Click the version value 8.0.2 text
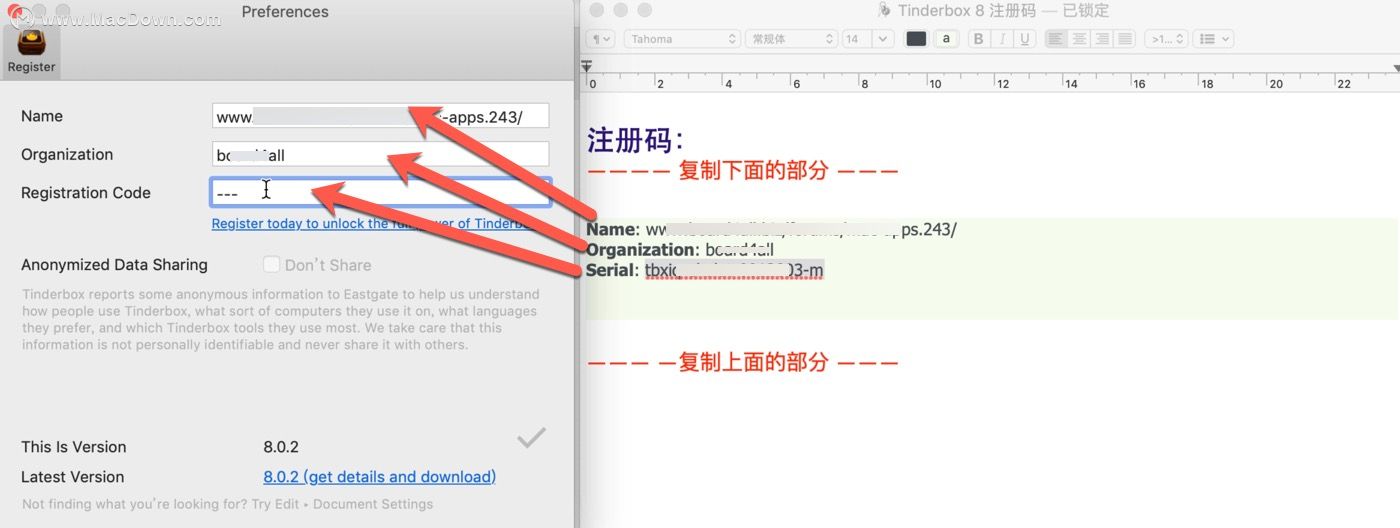 tap(281, 447)
